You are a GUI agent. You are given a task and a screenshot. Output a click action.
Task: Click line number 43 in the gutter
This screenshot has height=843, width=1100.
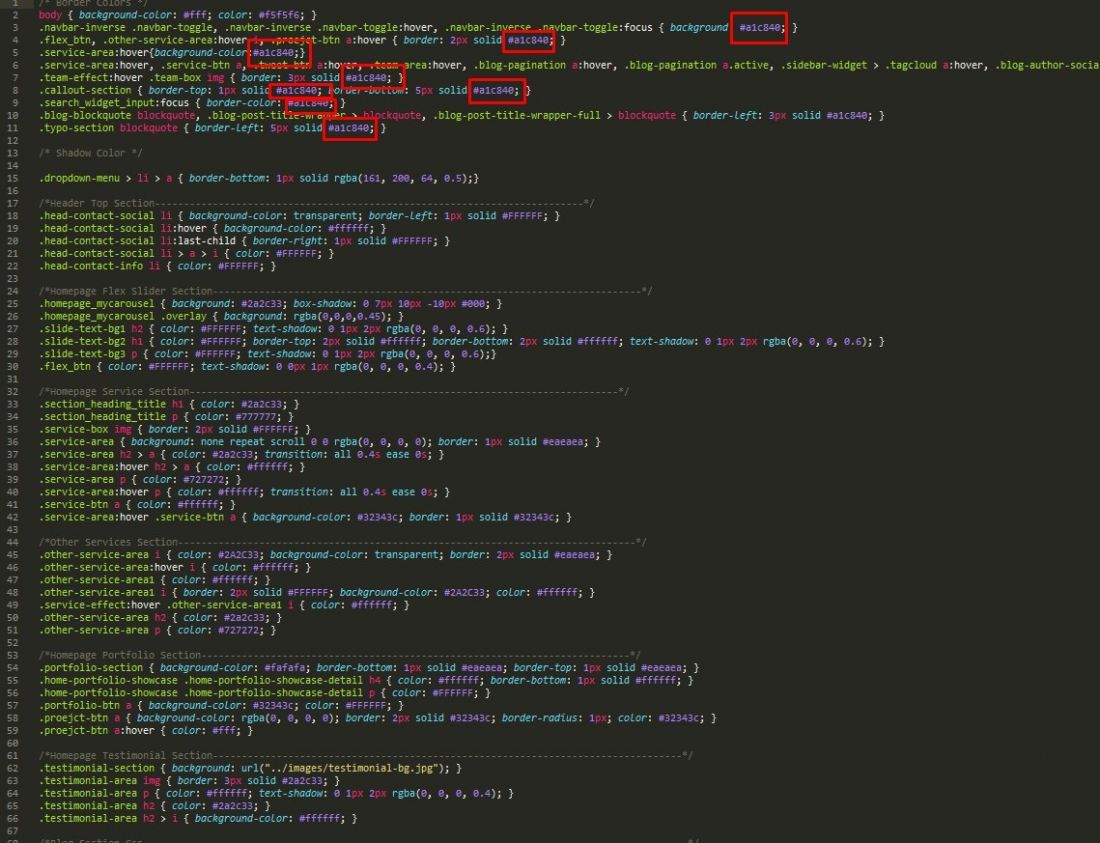click(x=14, y=531)
